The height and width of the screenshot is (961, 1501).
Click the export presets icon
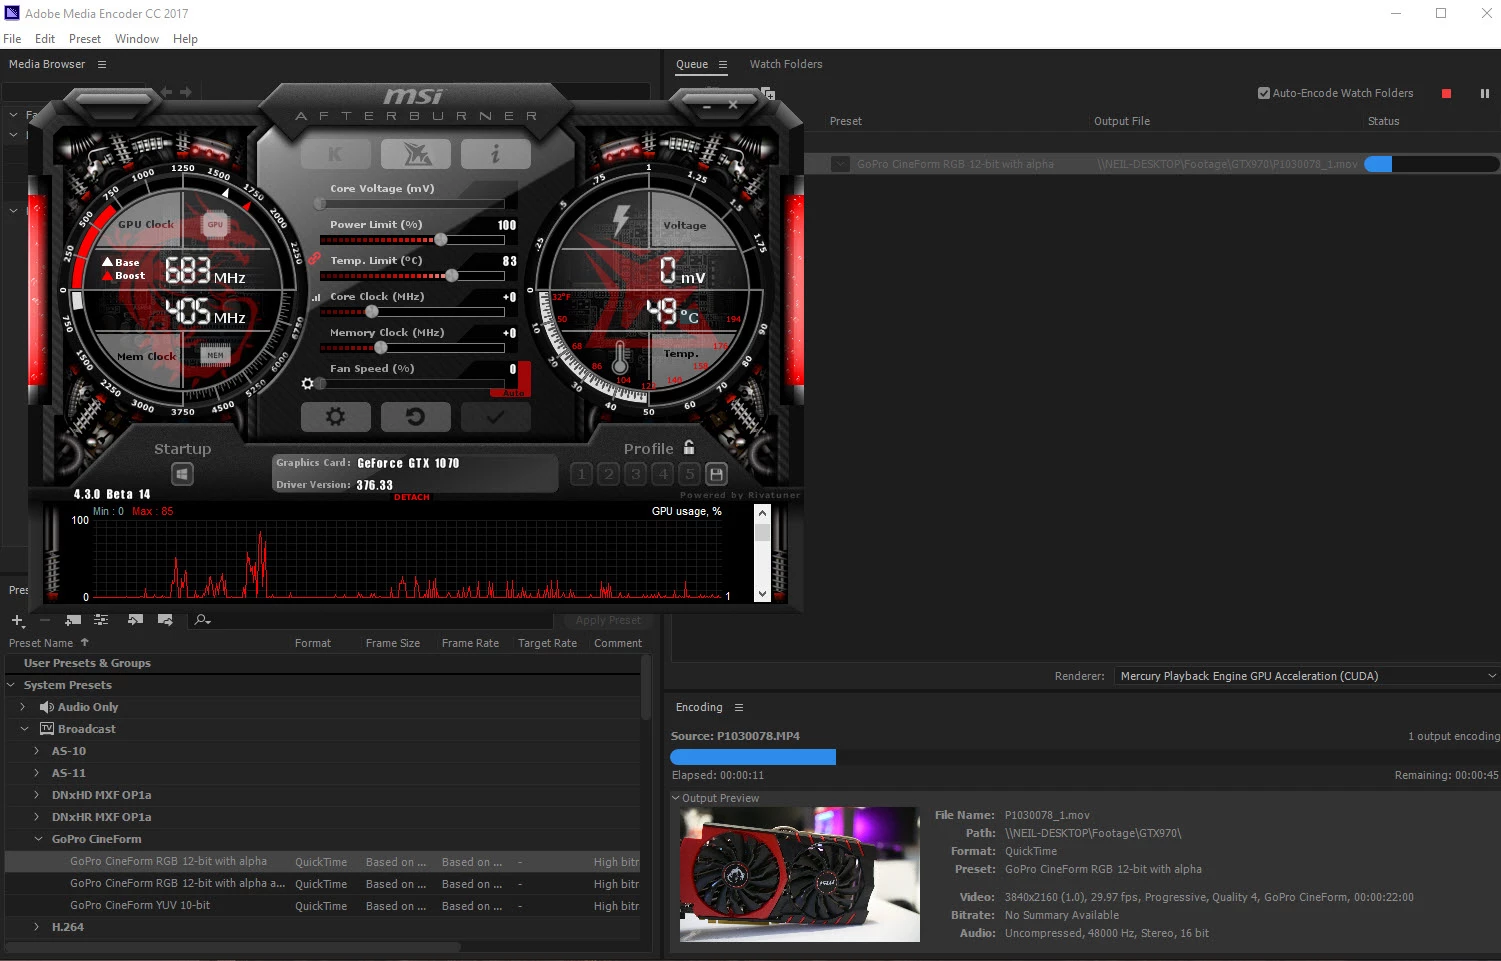pos(165,620)
